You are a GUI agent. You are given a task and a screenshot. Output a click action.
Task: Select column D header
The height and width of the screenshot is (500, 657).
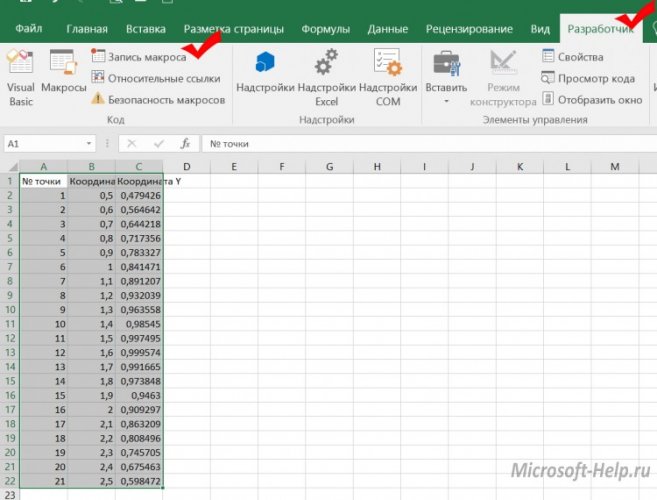[x=186, y=166]
